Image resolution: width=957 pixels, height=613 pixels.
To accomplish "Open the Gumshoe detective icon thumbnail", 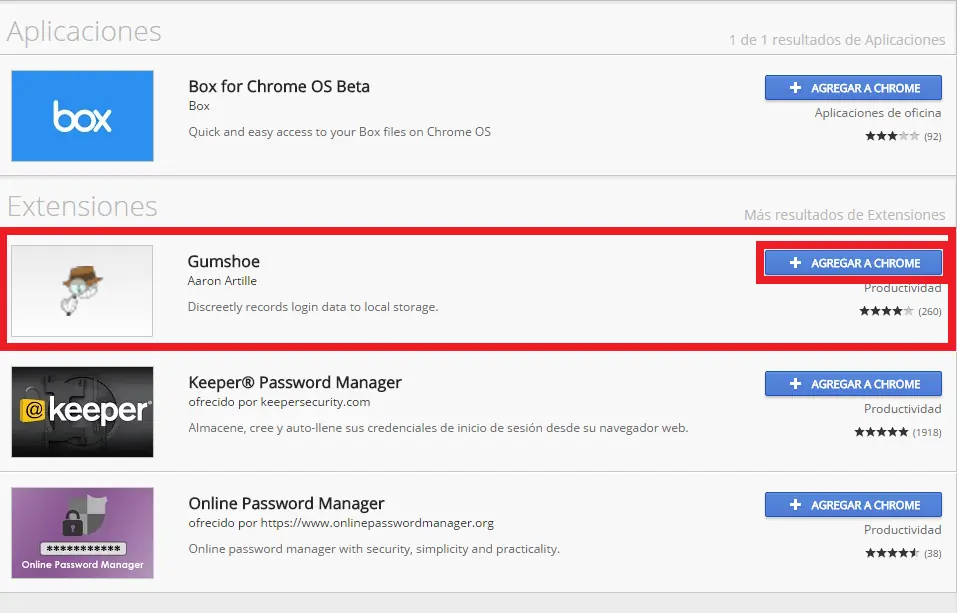I will point(82,291).
